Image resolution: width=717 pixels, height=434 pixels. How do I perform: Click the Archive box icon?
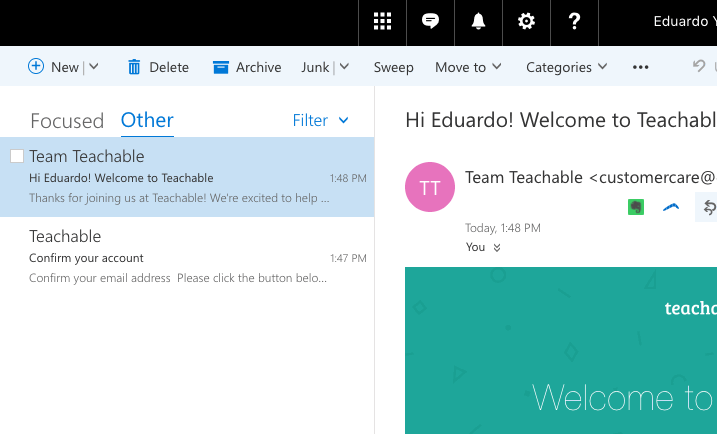[221, 67]
